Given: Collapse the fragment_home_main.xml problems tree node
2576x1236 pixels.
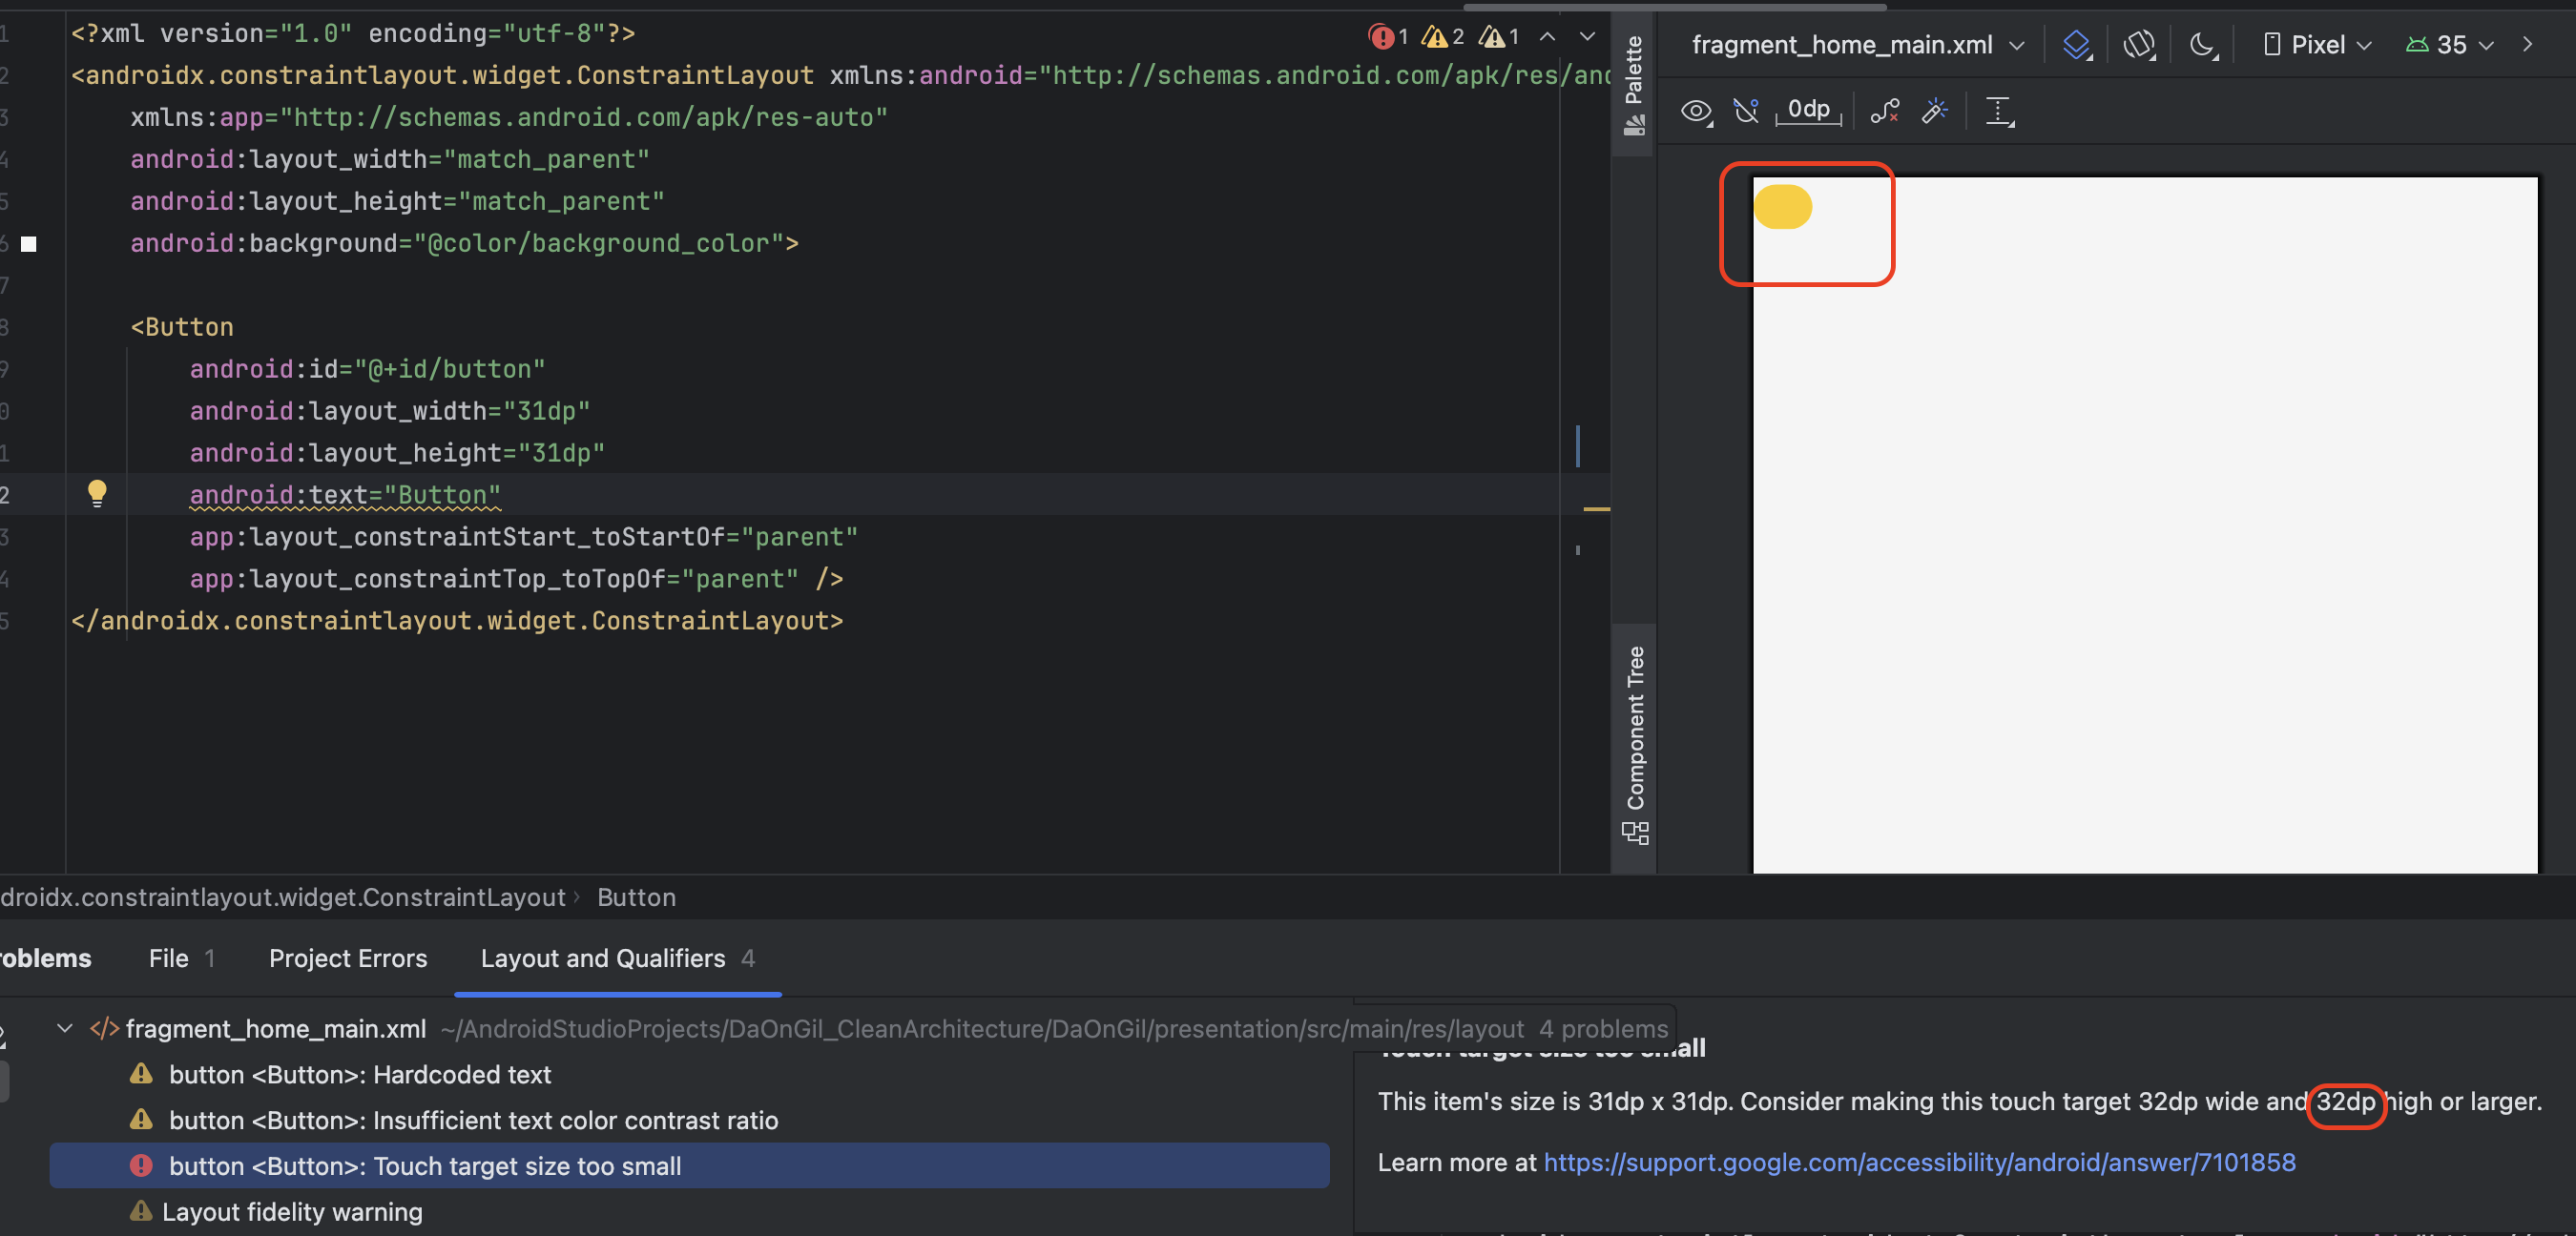Looking at the screenshot, I should [x=65, y=1028].
